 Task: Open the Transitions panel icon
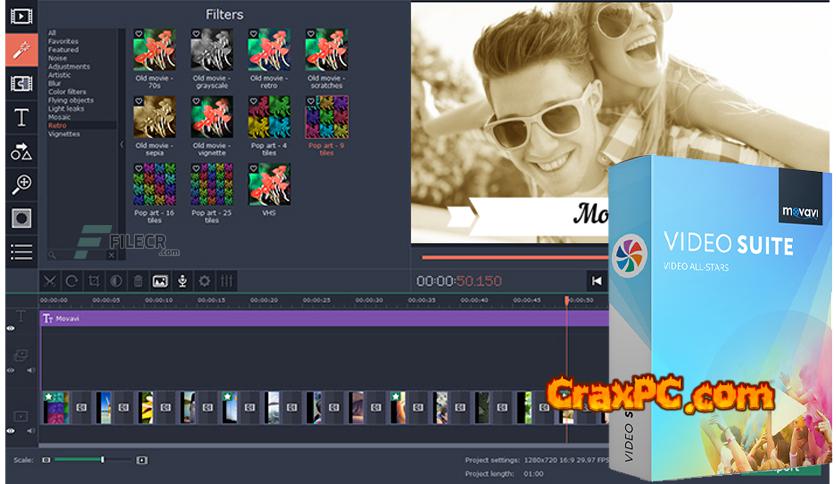[x=21, y=83]
